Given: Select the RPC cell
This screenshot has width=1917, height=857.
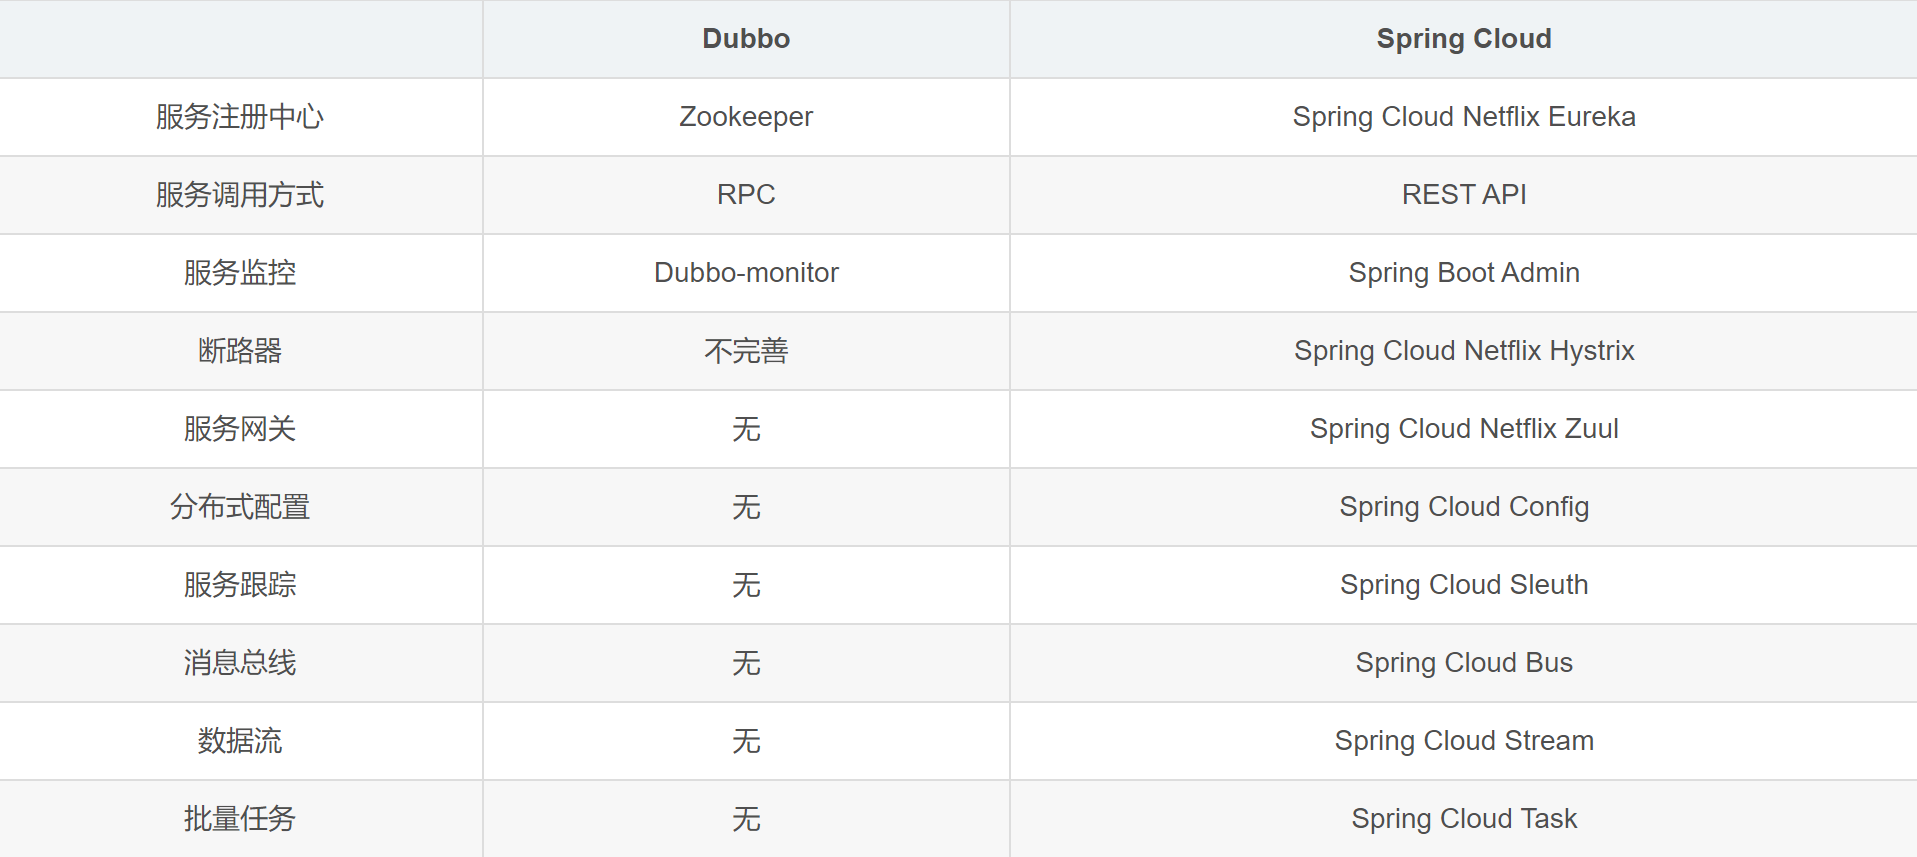Looking at the screenshot, I should pyautogui.click(x=746, y=195).
